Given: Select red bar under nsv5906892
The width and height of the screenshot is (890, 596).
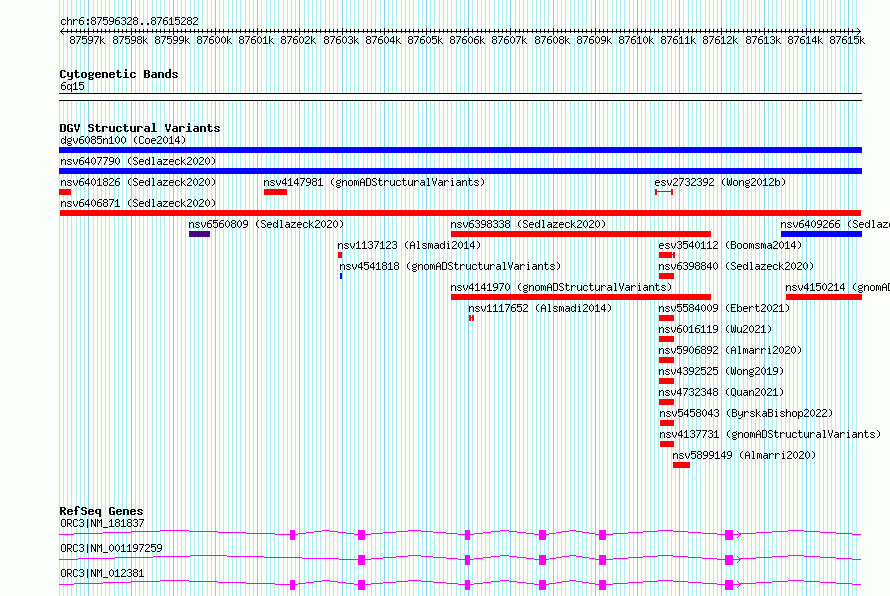Looking at the screenshot, I should point(666,360).
